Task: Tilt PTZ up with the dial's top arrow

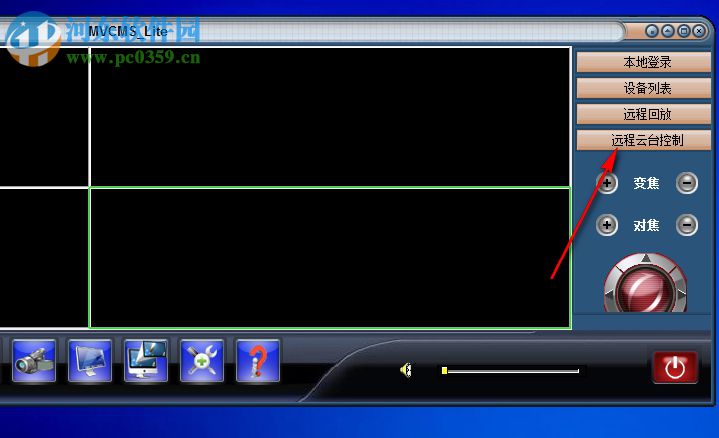Action: pos(646,259)
